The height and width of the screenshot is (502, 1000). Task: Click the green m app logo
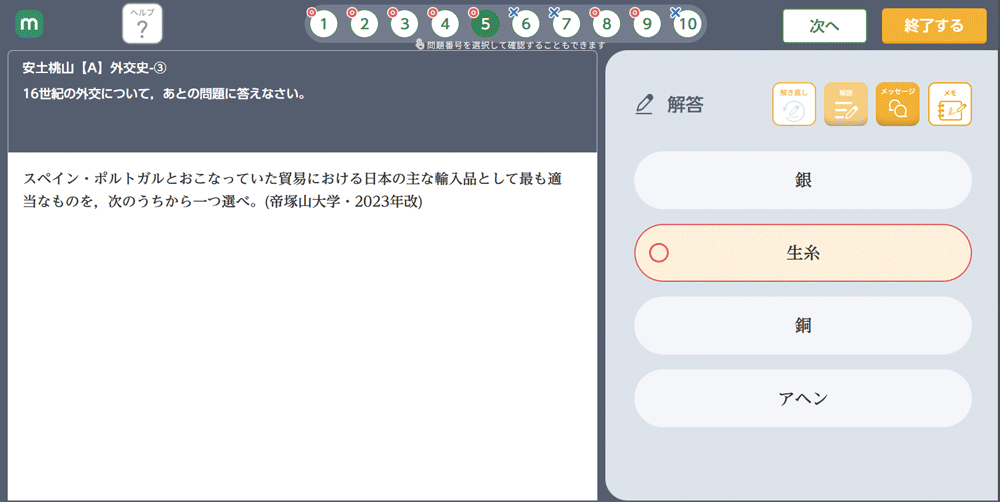pos(29,24)
